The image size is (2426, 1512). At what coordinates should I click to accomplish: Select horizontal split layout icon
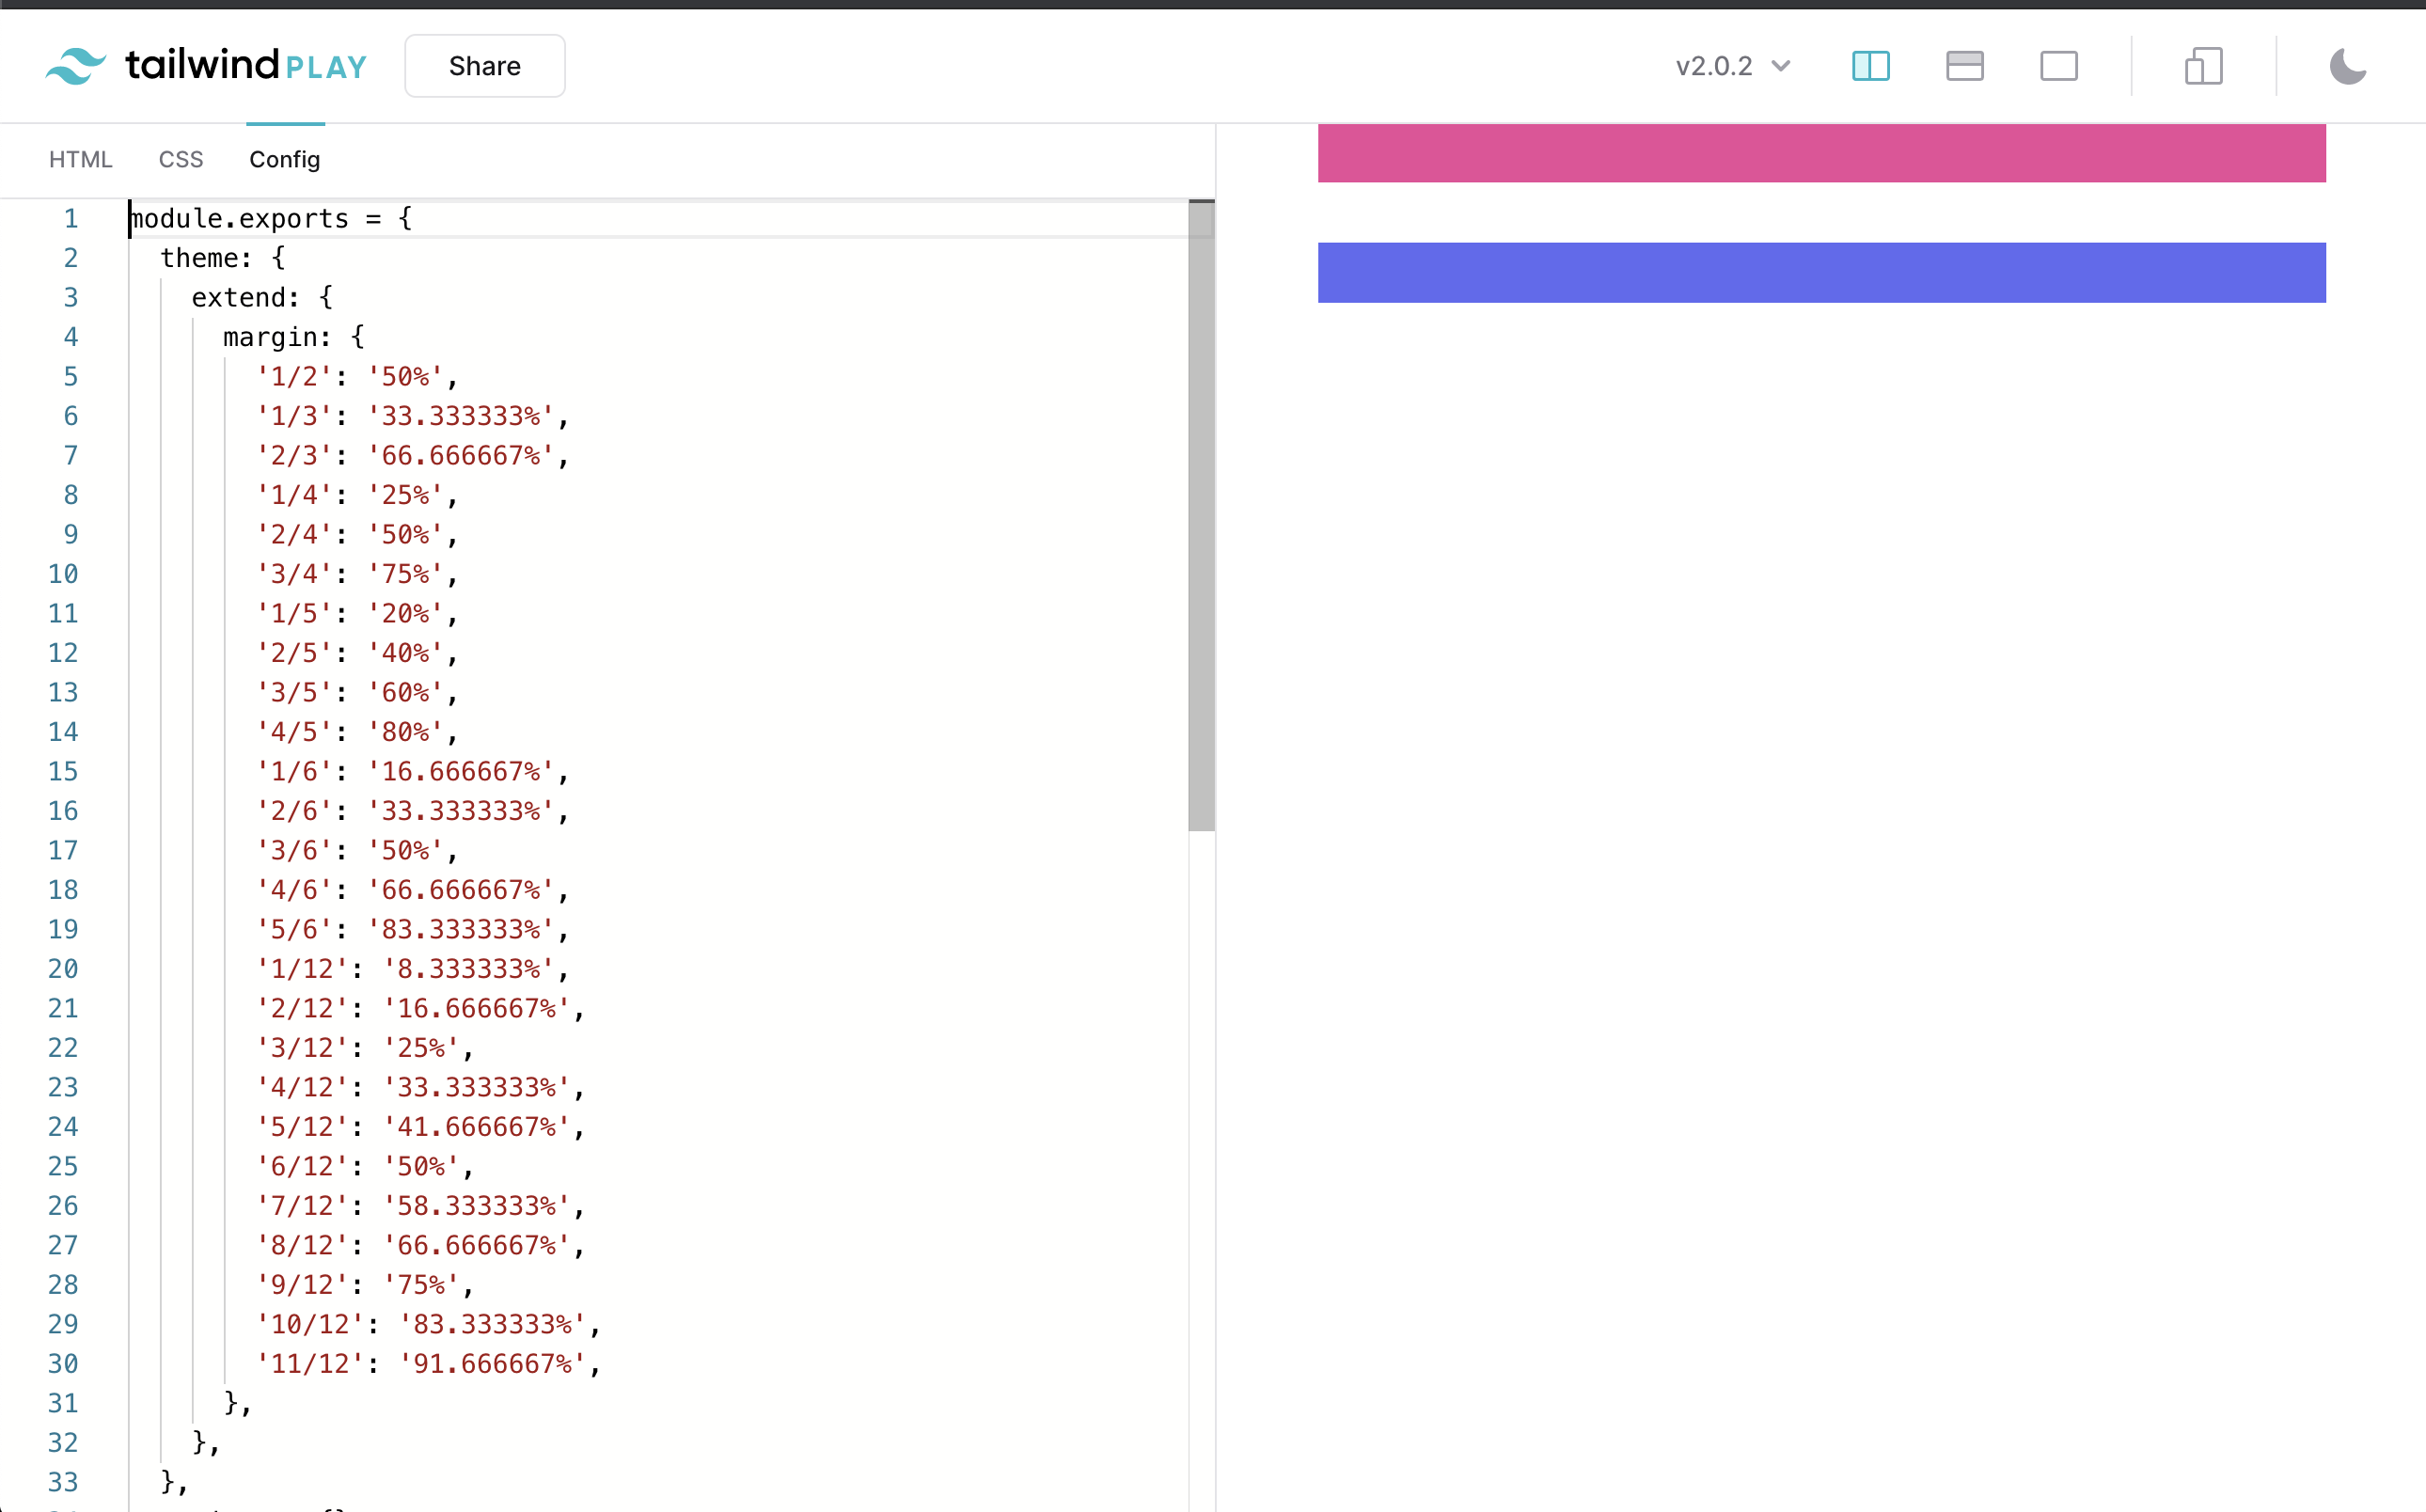coord(1964,66)
